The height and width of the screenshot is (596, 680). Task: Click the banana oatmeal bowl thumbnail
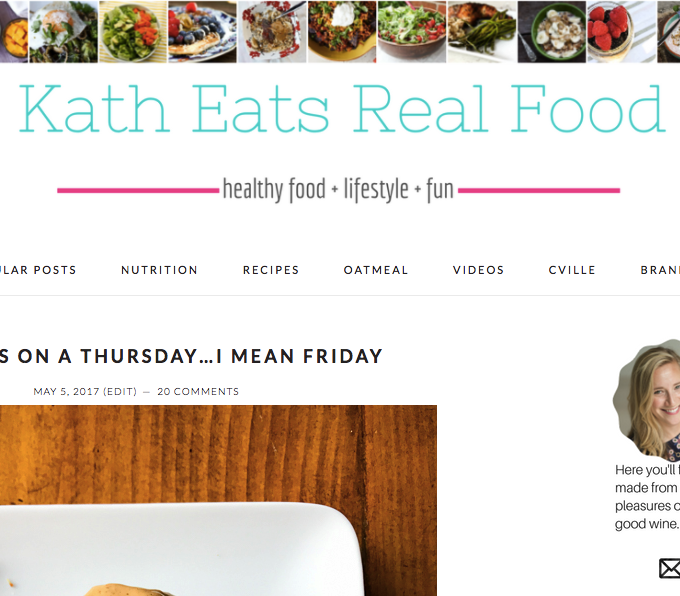point(552,32)
